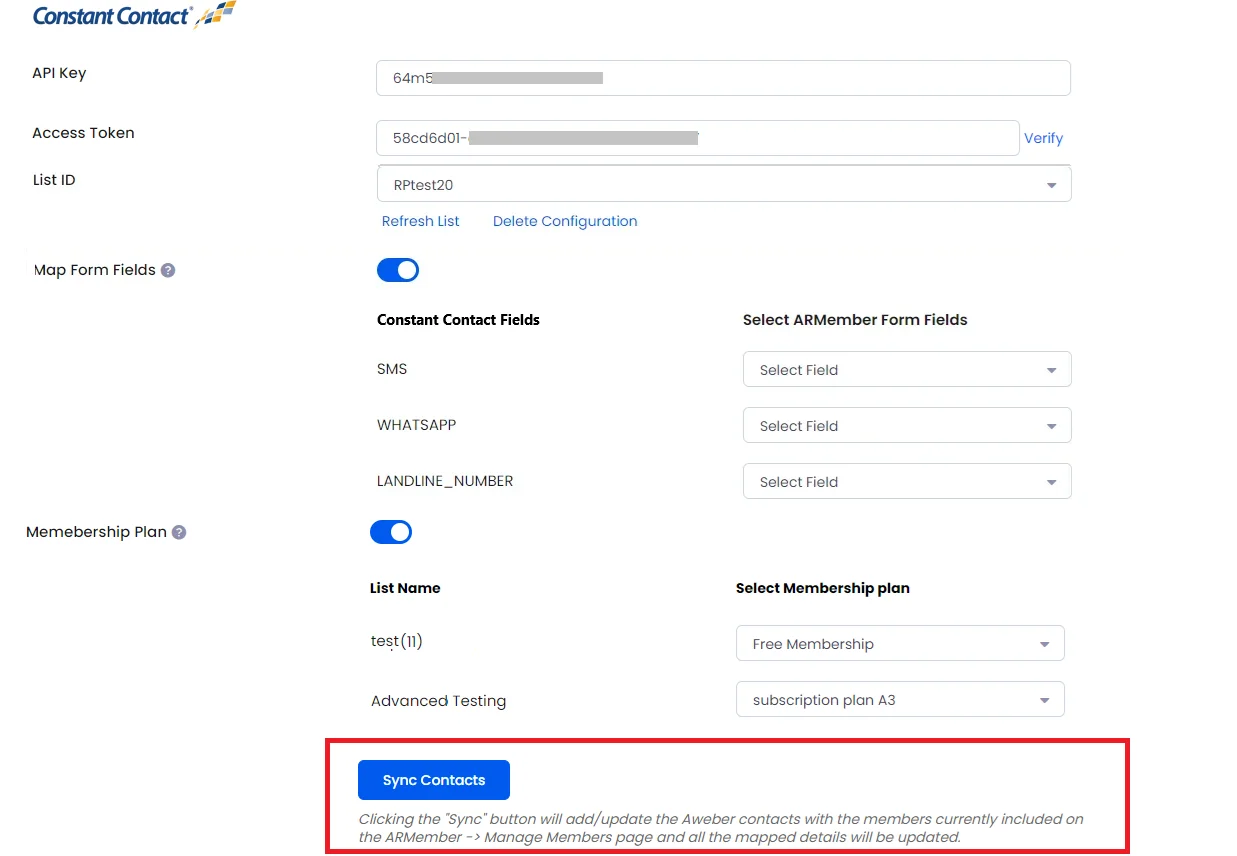
Task: Select the 'Select ARMember Form Fields' heading
Action: point(855,320)
